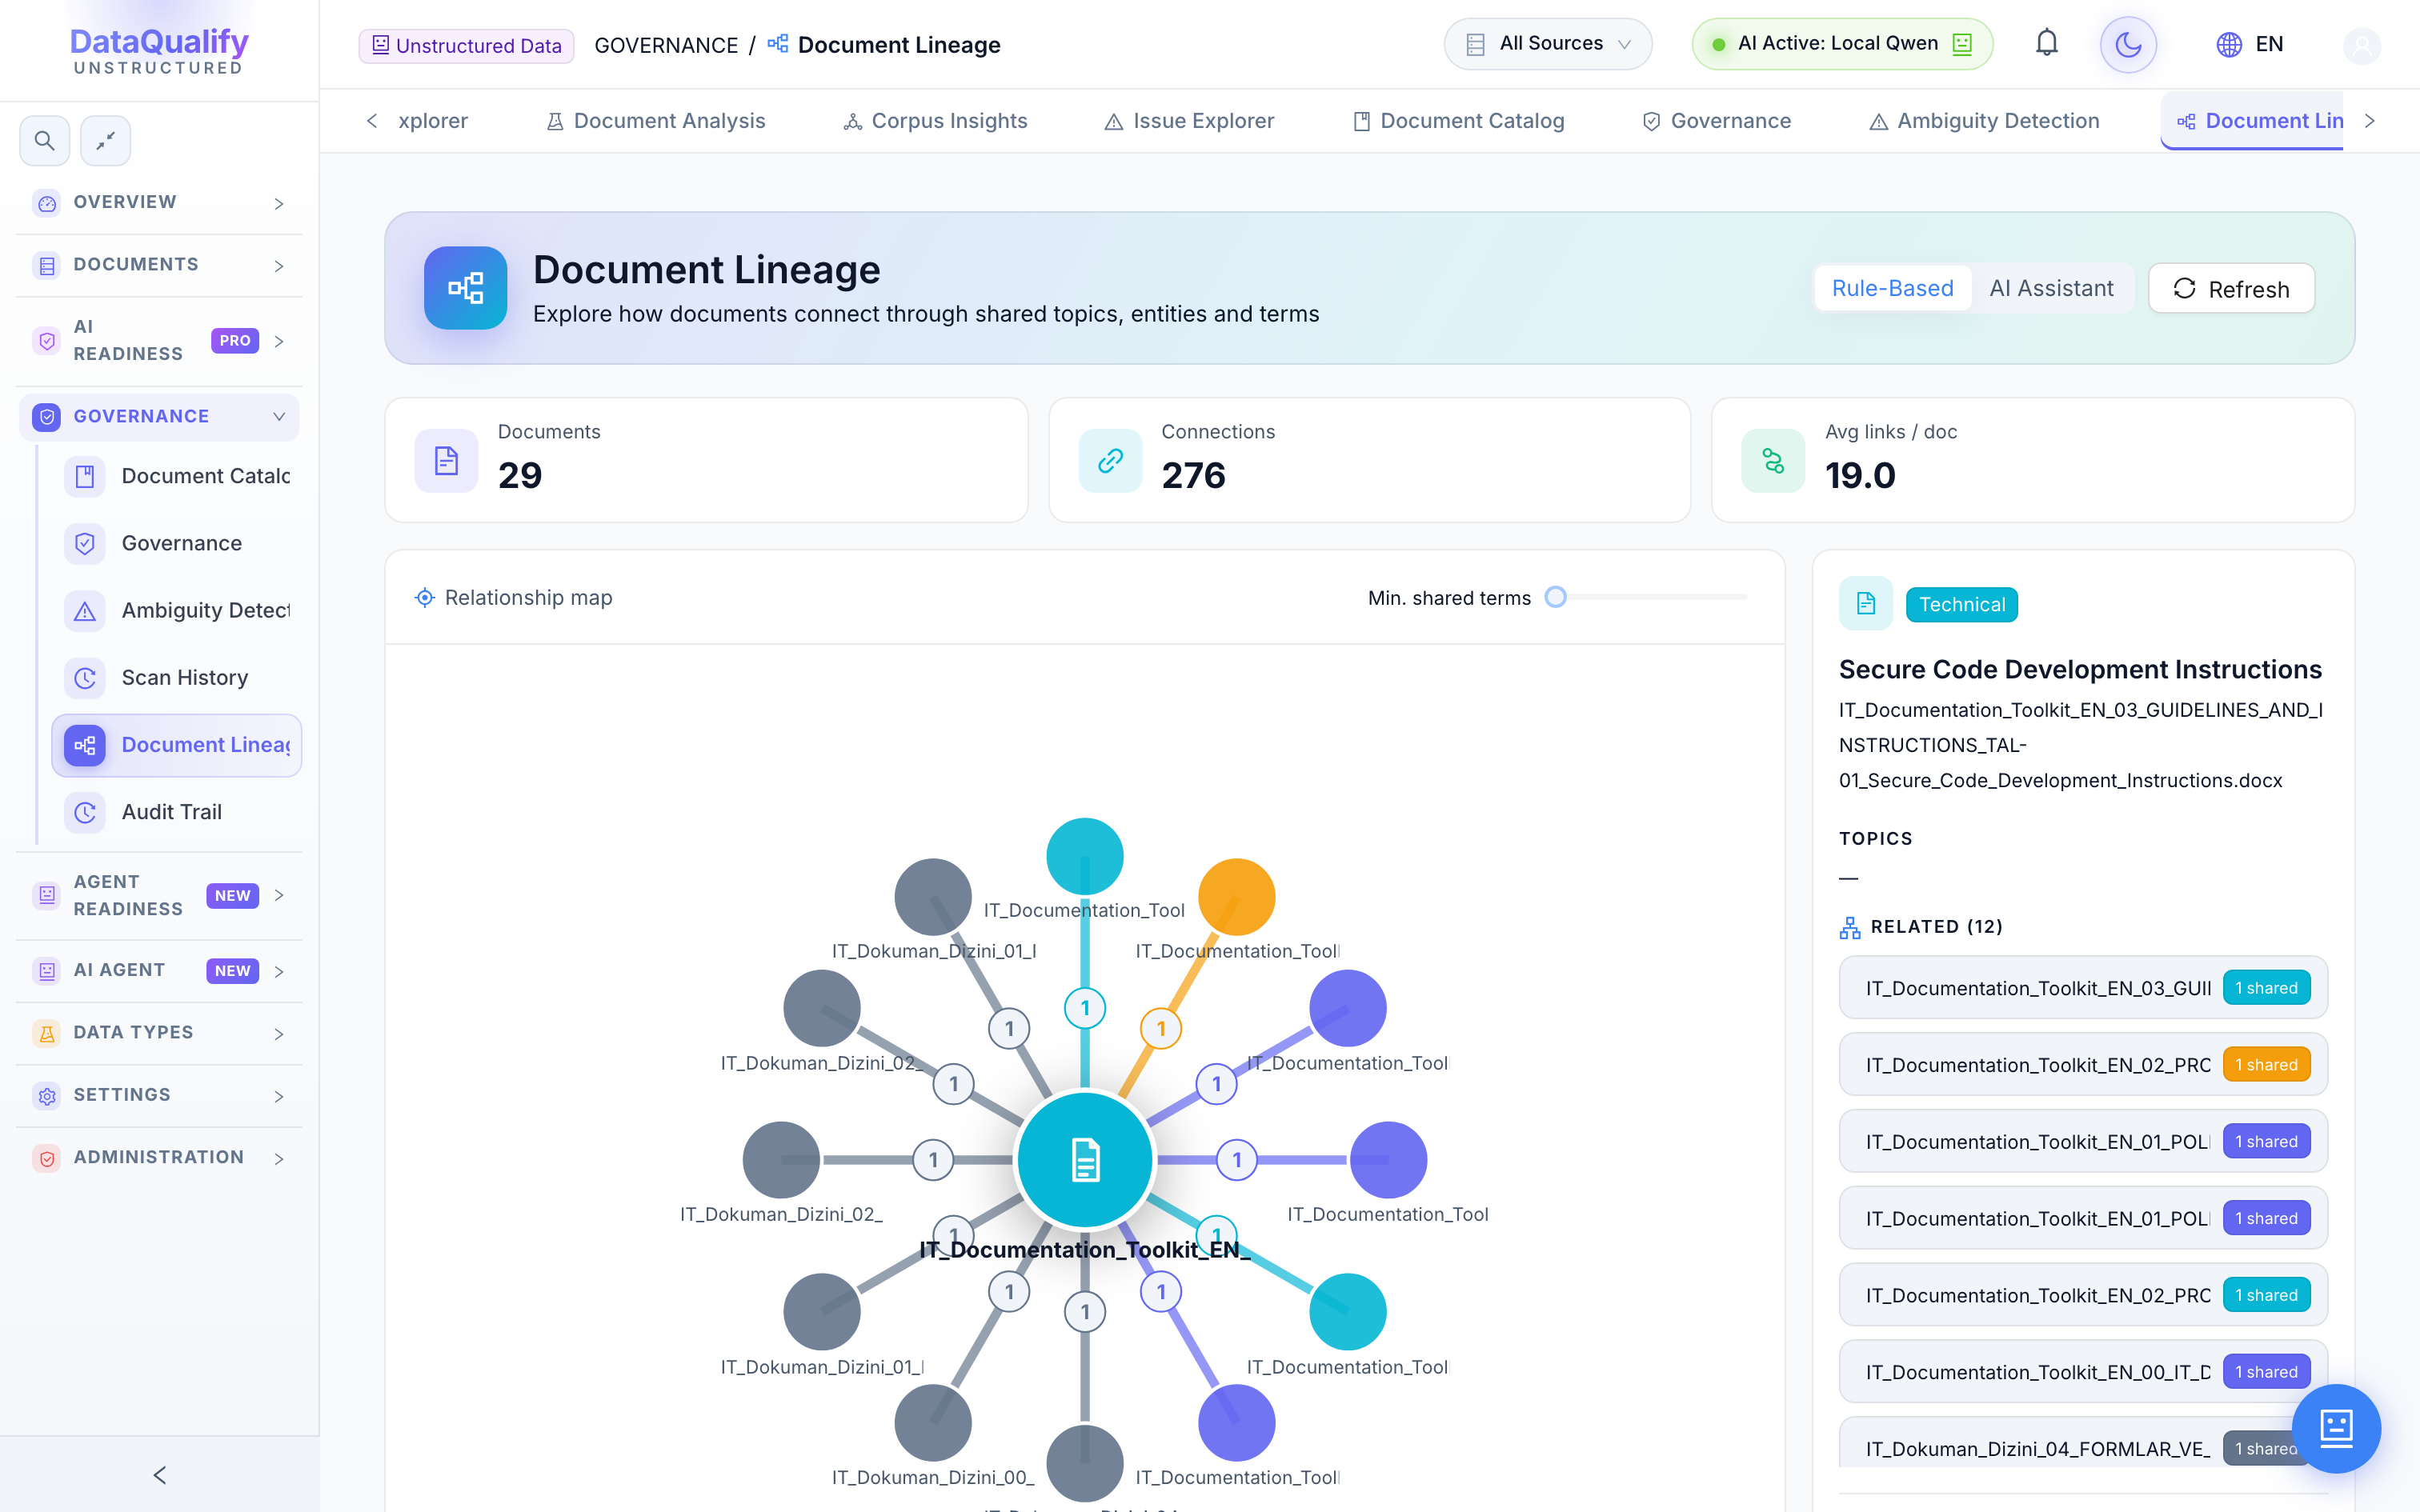Screen dimensions: 2420x1512
Task: Switch to the Ambiguity Detection tab
Action: pyautogui.click(x=1984, y=121)
